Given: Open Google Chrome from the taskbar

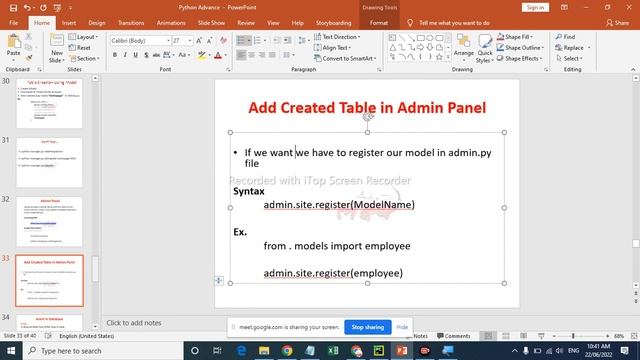Looking at the screenshot, I should coord(287,351).
